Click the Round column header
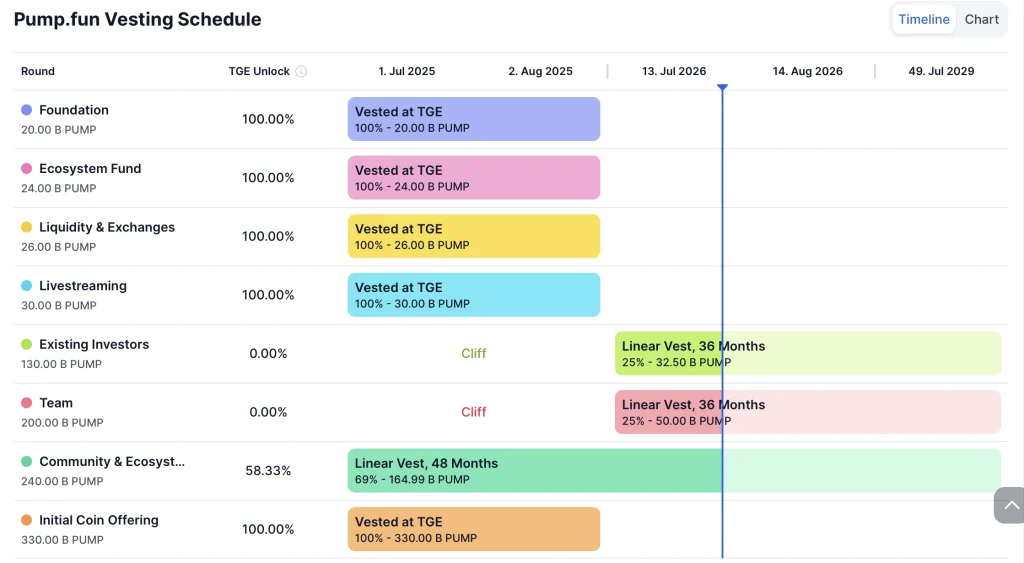Image resolution: width=1024 pixels, height=563 pixels. (38, 71)
